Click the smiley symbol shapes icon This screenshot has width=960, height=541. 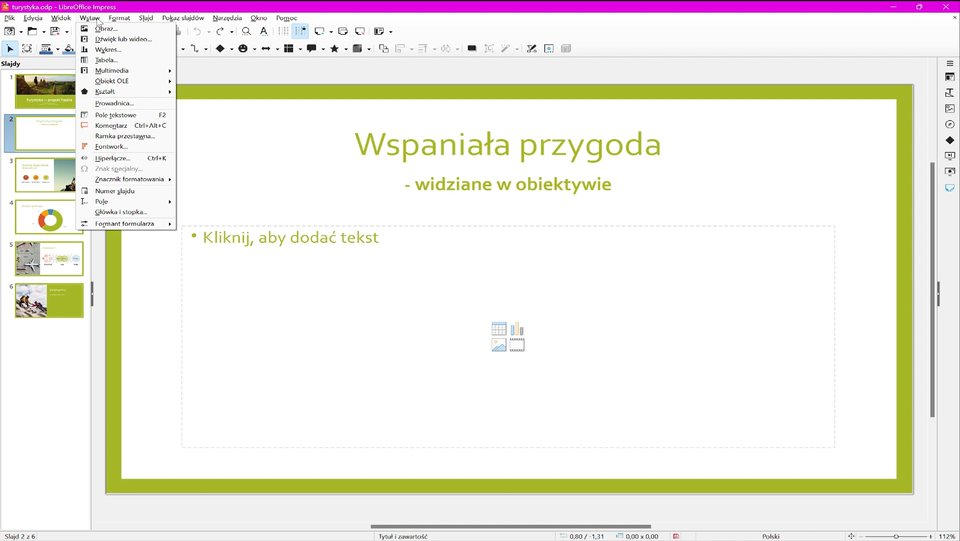(x=242, y=49)
